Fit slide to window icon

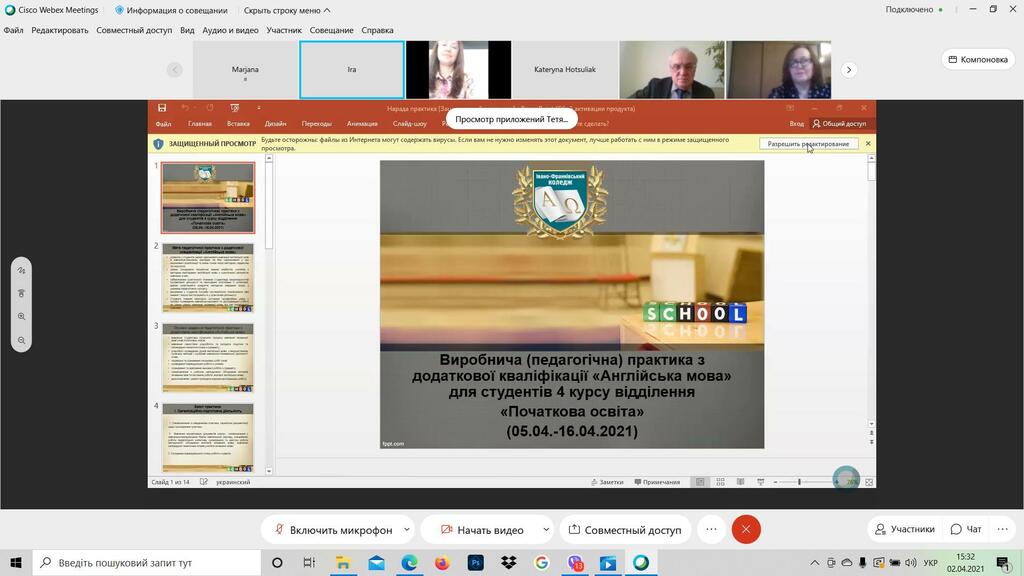[869, 482]
